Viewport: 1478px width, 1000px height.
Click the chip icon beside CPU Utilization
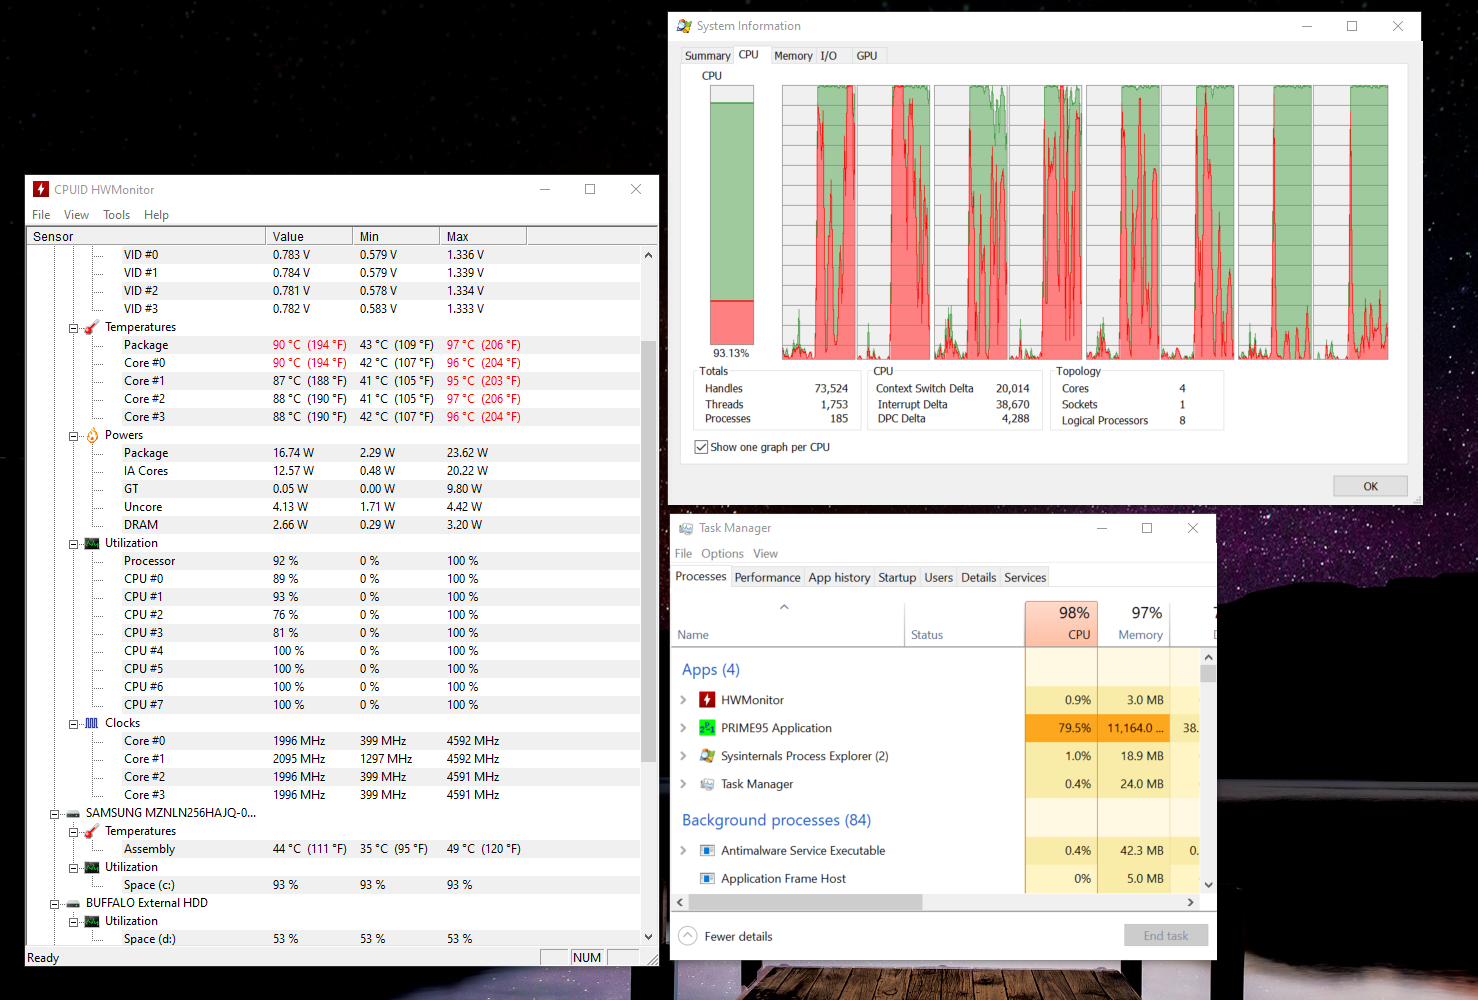92,543
